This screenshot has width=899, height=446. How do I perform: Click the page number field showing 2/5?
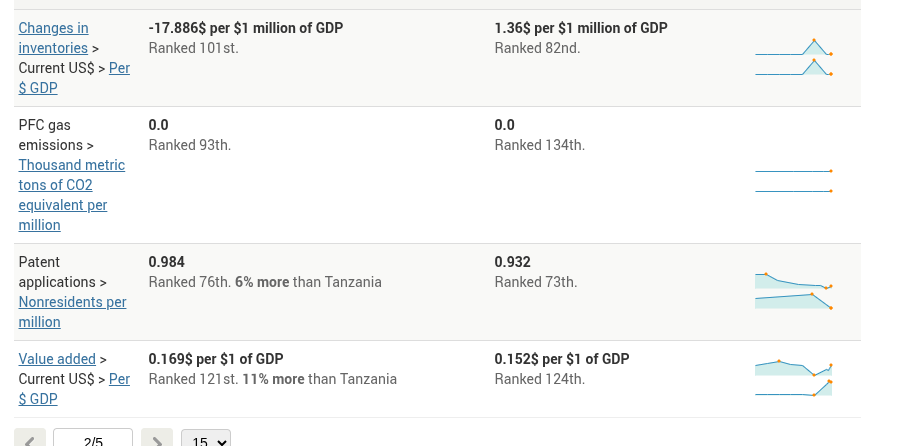coord(93,439)
